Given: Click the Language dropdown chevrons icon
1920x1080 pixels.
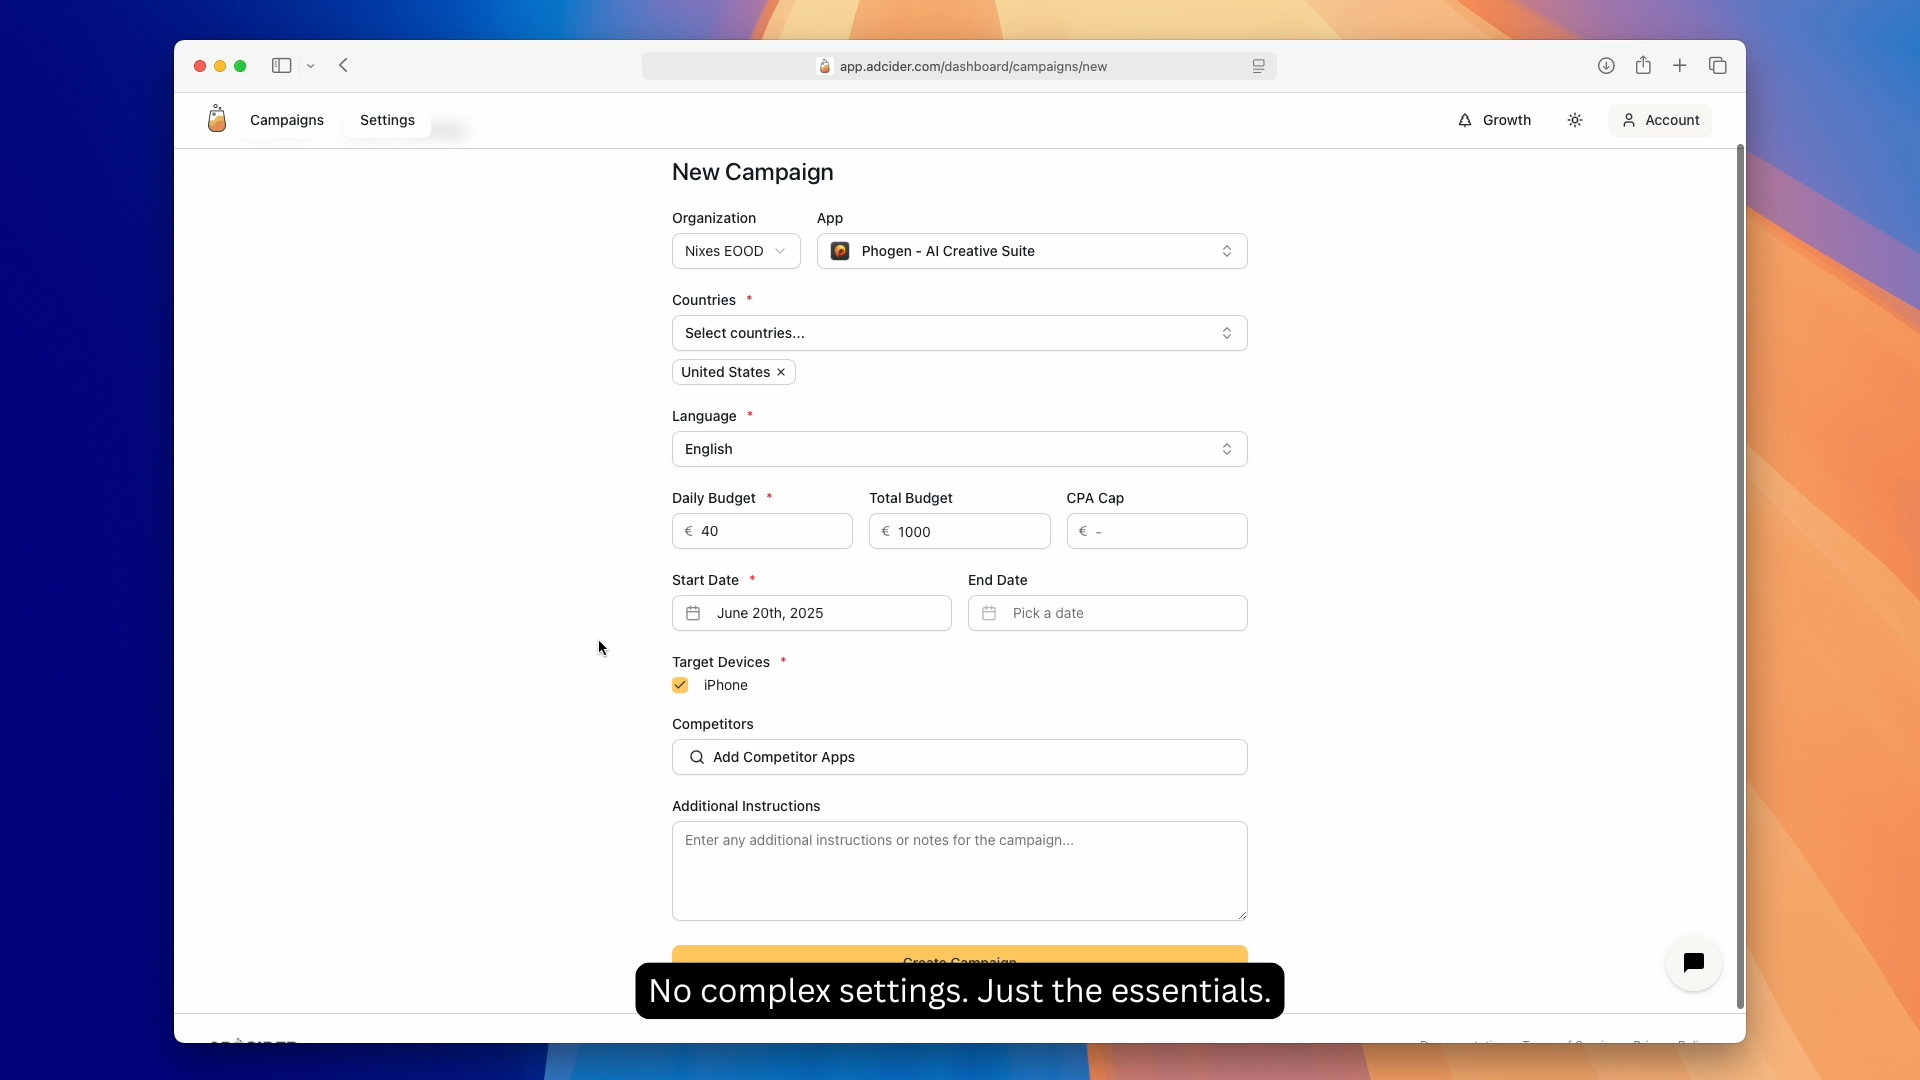Looking at the screenshot, I should point(1227,449).
